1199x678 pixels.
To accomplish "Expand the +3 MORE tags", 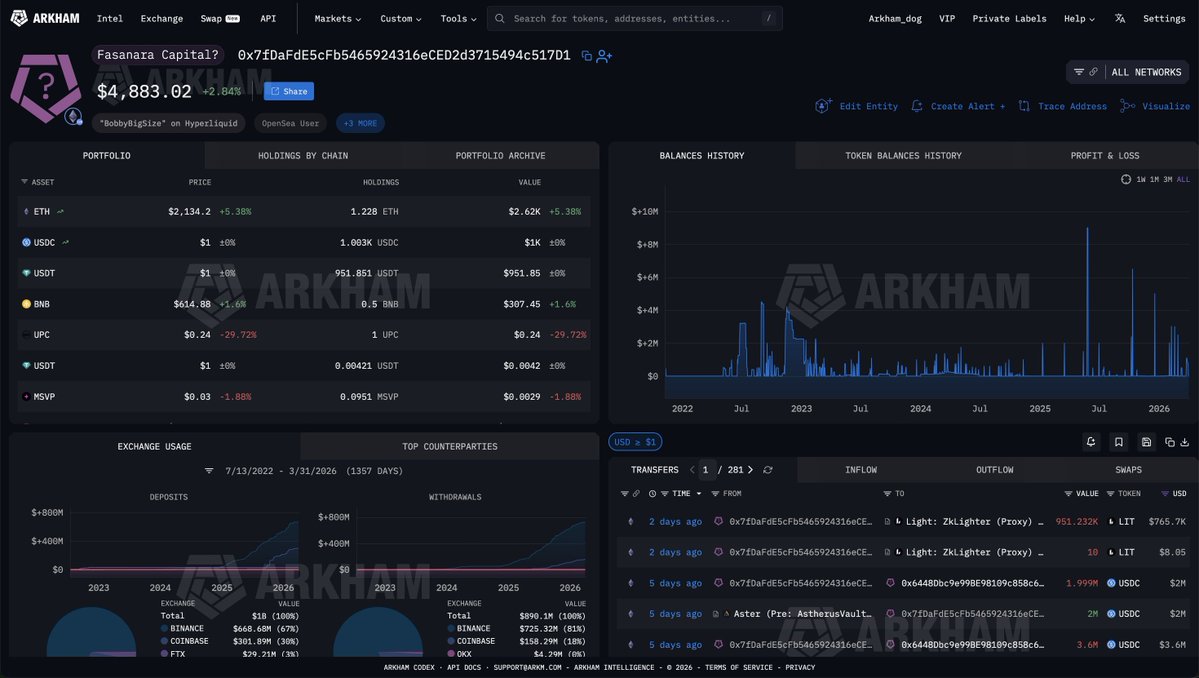I will tap(360, 123).
